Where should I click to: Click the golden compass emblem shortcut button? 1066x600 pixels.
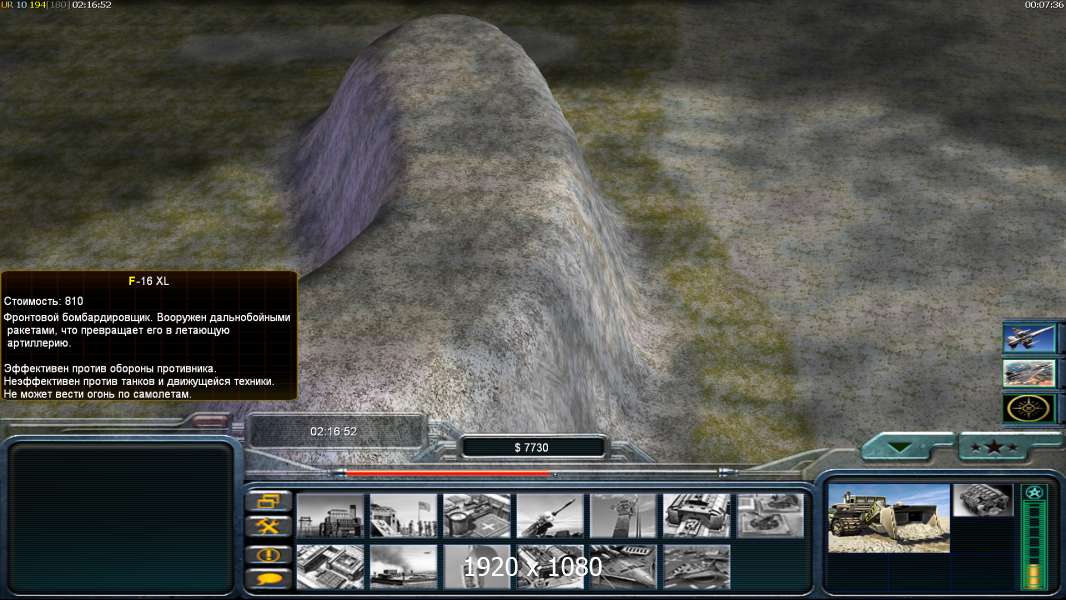(x=1029, y=408)
